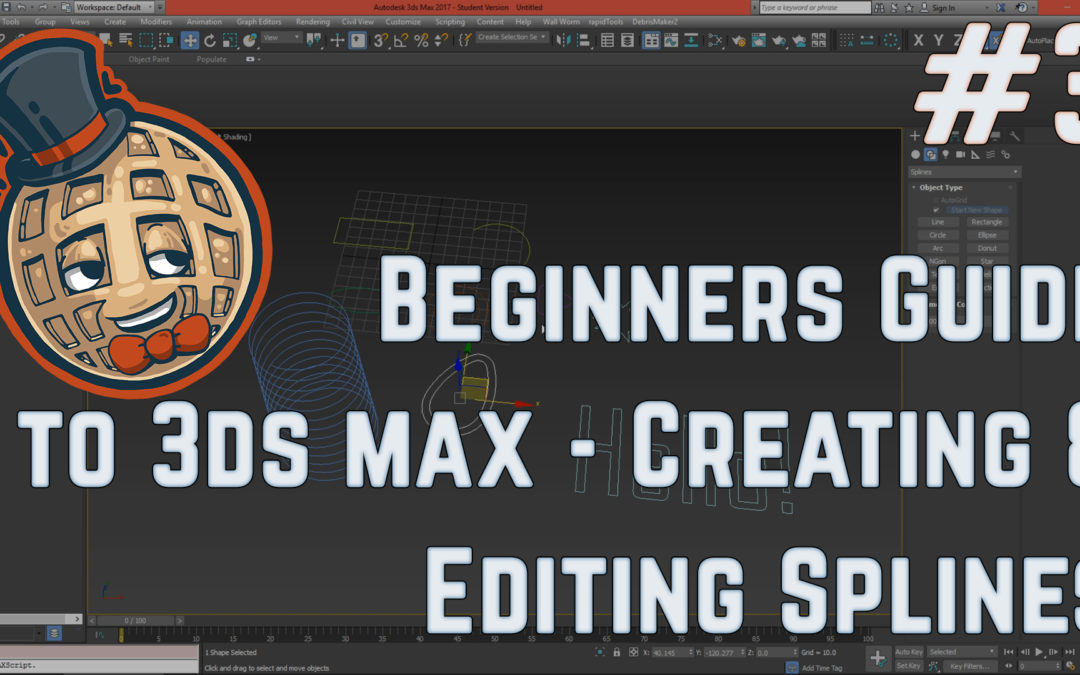Open Schematic View node icon
Viewport: 1080px width, 675px height.
click(x=716, y=41)
